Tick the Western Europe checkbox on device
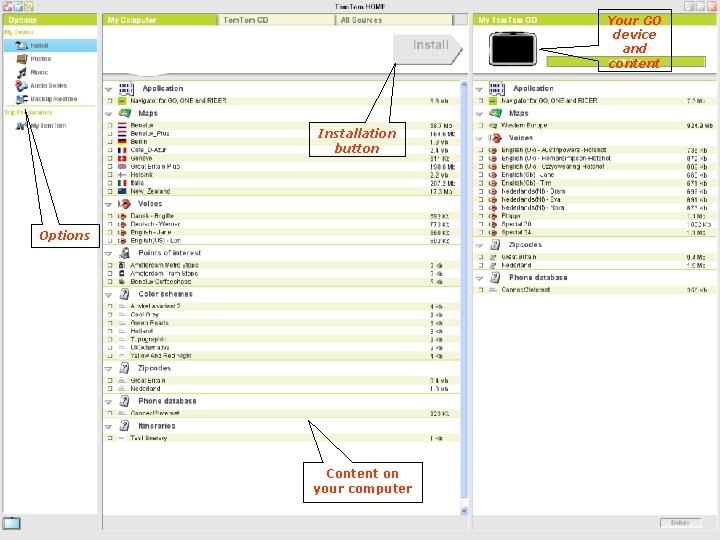This screenshot has width=720, height=540. (481, 125)
